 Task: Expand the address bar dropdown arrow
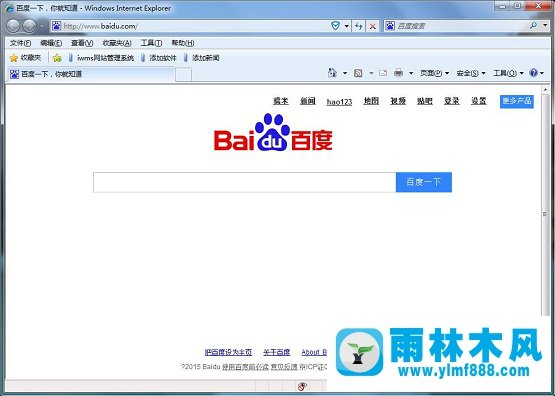click(347, 26)
